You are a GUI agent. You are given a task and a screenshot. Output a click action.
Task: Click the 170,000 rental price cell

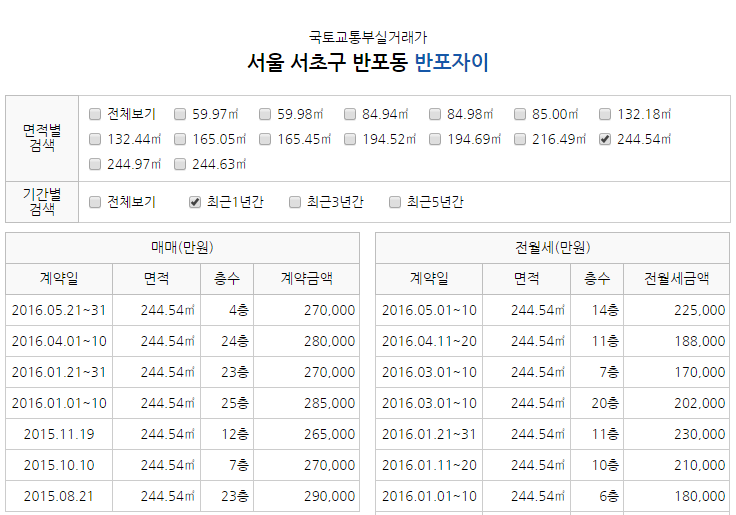(676, 372)
